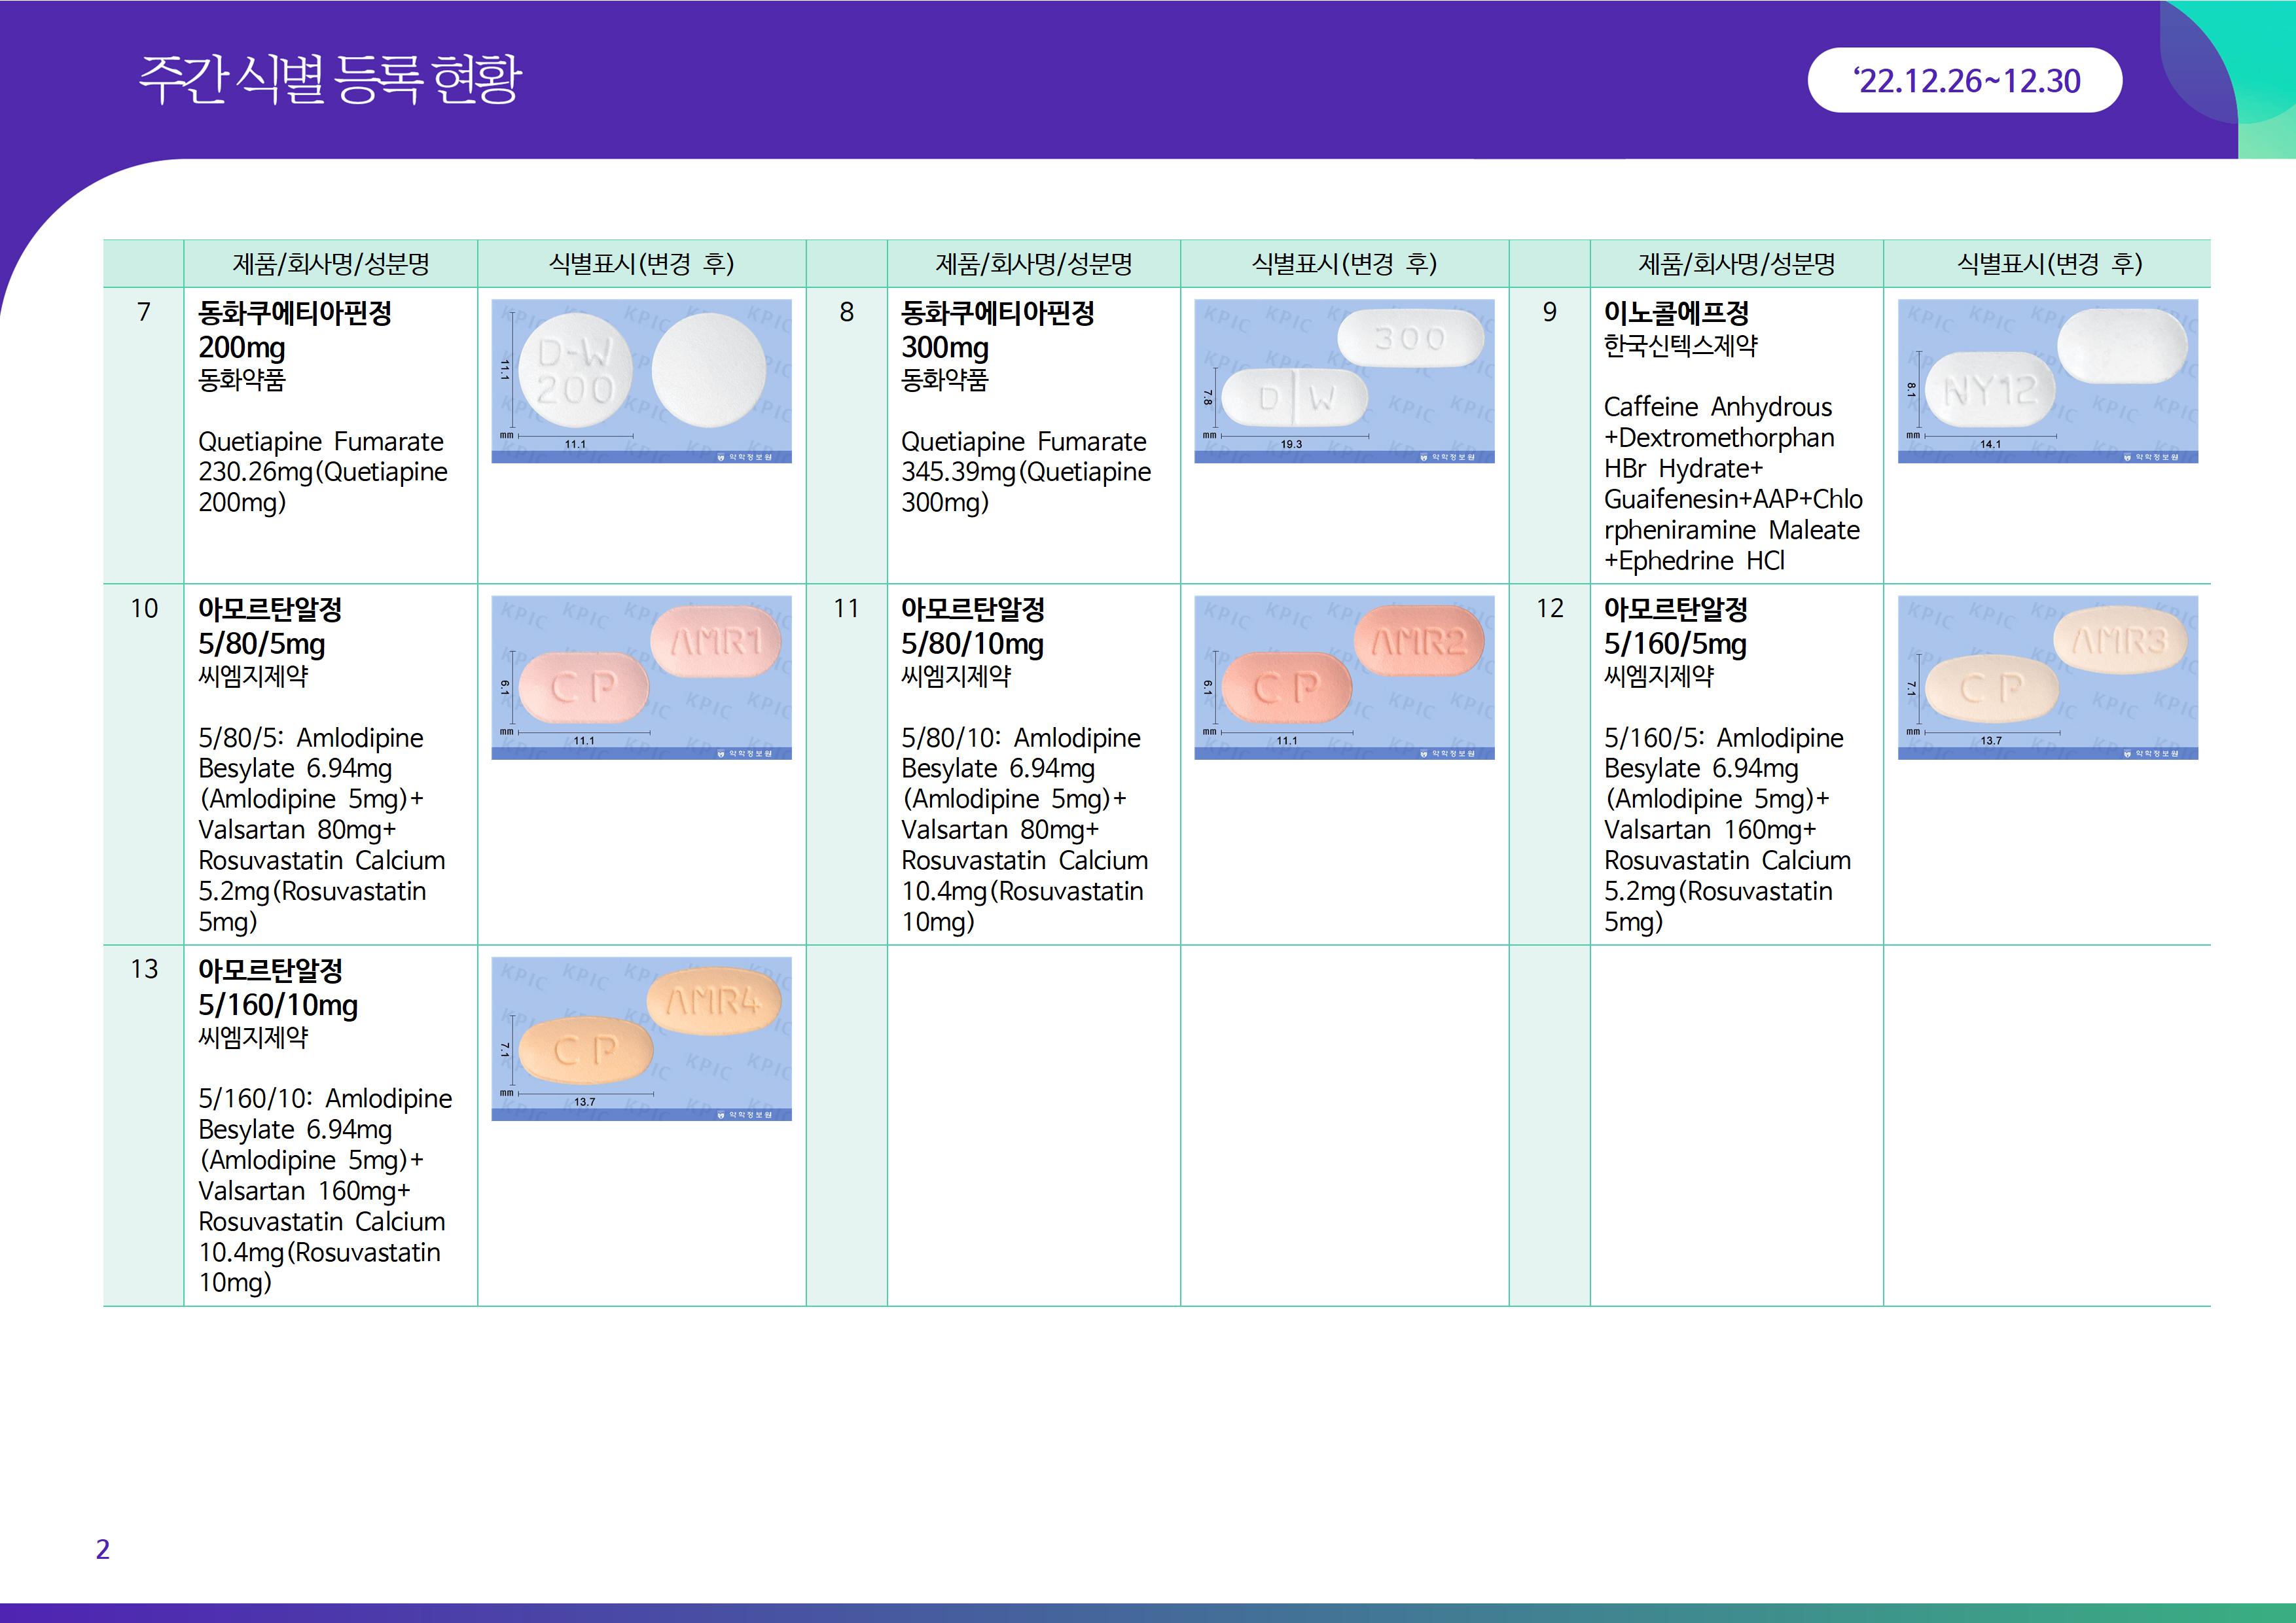Click page number 2 in the footer
This screenshot has width=2296, height=1623.
click(102, 1549)
